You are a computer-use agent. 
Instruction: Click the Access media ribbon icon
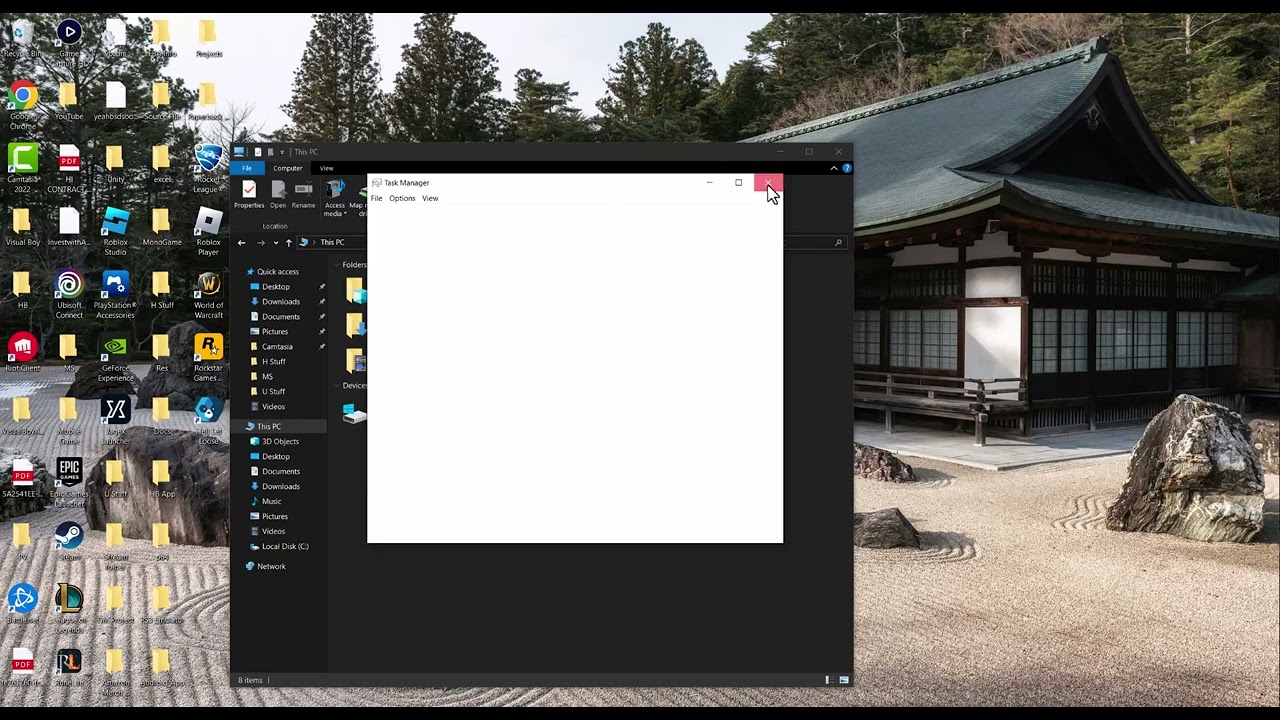[335, 198]
